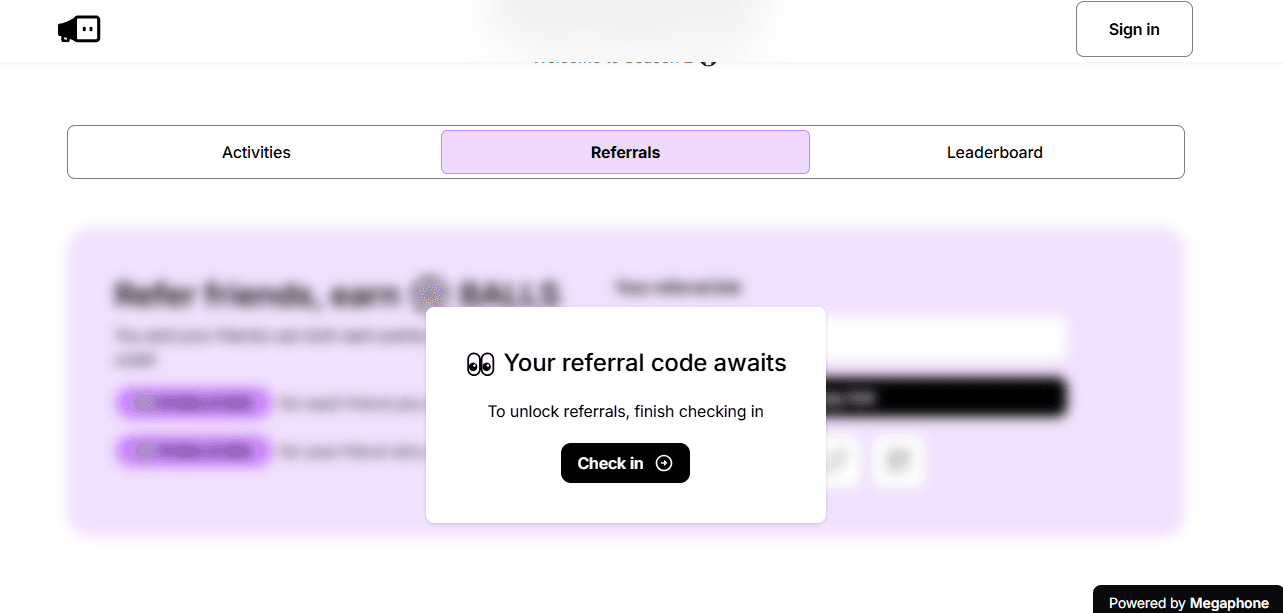Click the blurred BALLS token icon in heading

tap(430, 294)
